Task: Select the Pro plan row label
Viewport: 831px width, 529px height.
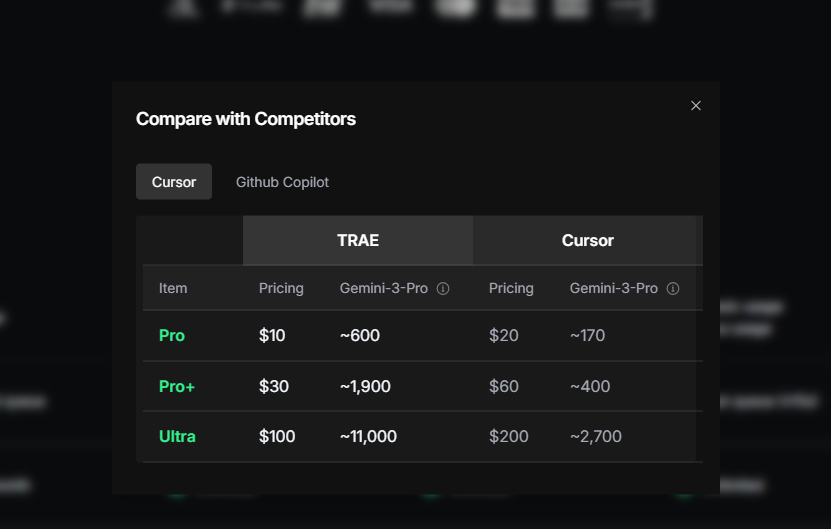Action: point(172,336)
